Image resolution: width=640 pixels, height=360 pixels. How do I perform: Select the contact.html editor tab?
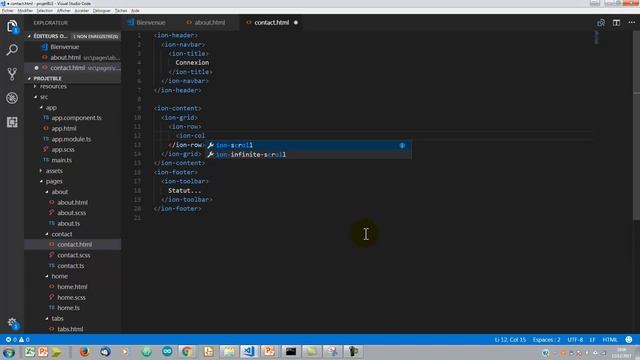pyautogui.click(x=271, y=22)
